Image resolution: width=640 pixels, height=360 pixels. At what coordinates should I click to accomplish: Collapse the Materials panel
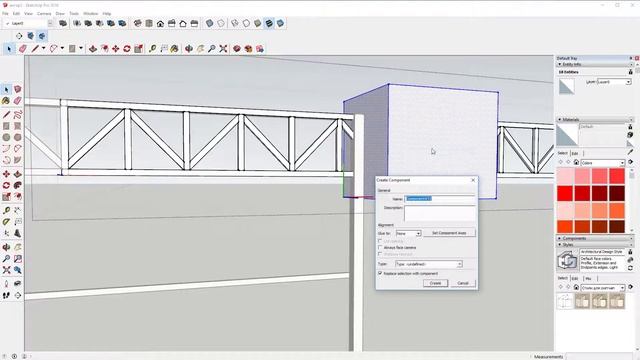tap(560, 120)
